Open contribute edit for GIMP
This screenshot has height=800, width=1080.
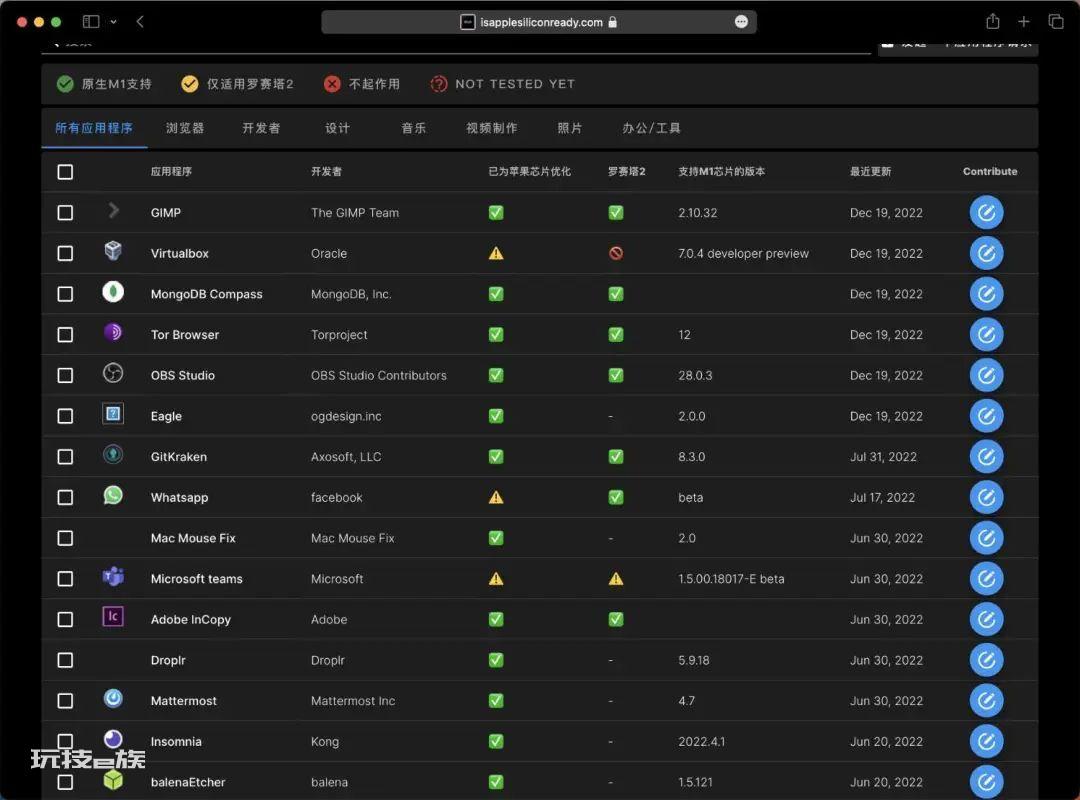coord(986,212)
